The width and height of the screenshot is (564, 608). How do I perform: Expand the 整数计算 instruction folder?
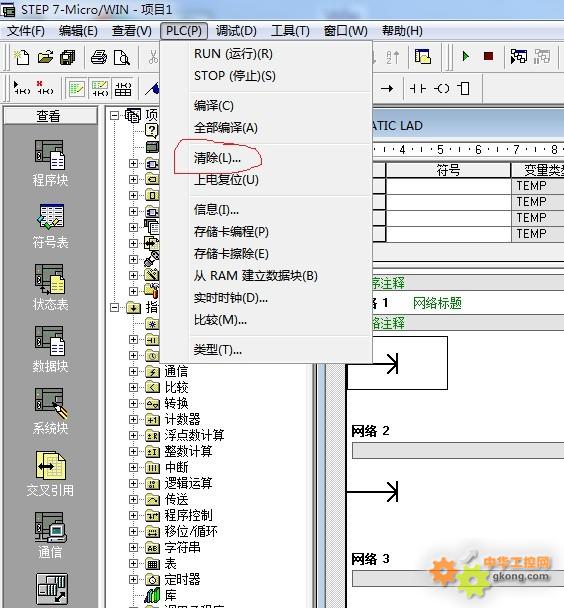[133, 451]
